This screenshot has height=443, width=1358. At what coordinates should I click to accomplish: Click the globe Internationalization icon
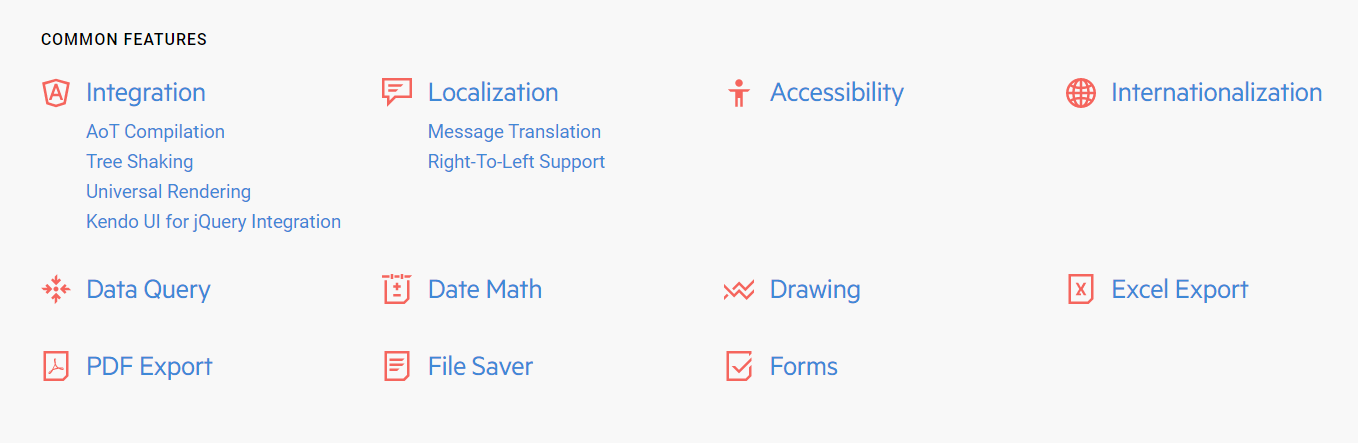tap(1081, 93)
